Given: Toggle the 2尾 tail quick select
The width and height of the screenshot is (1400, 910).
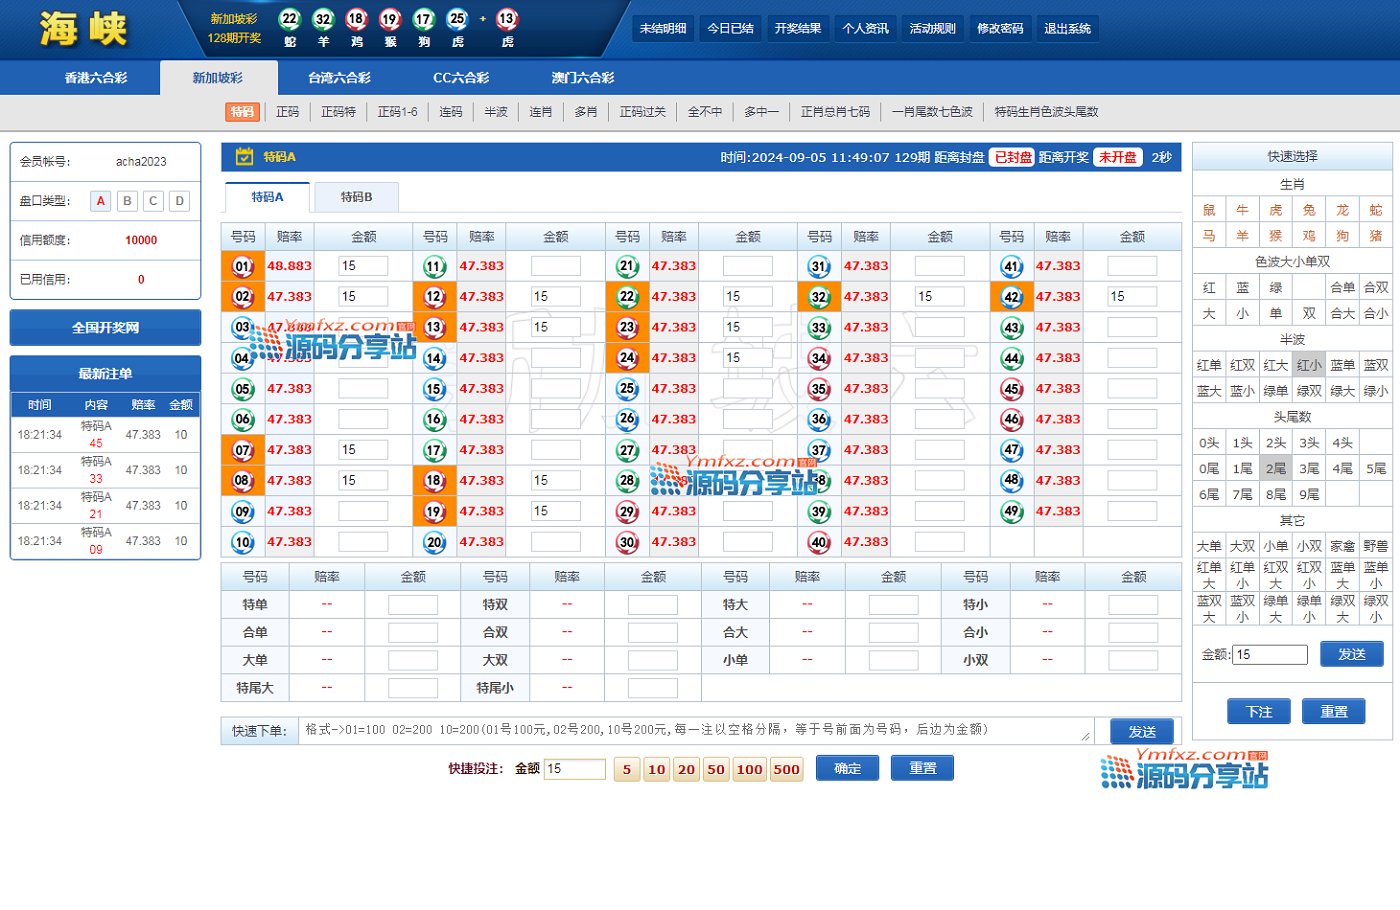Looking at the screenshot, I should (x=1275, y=468).
